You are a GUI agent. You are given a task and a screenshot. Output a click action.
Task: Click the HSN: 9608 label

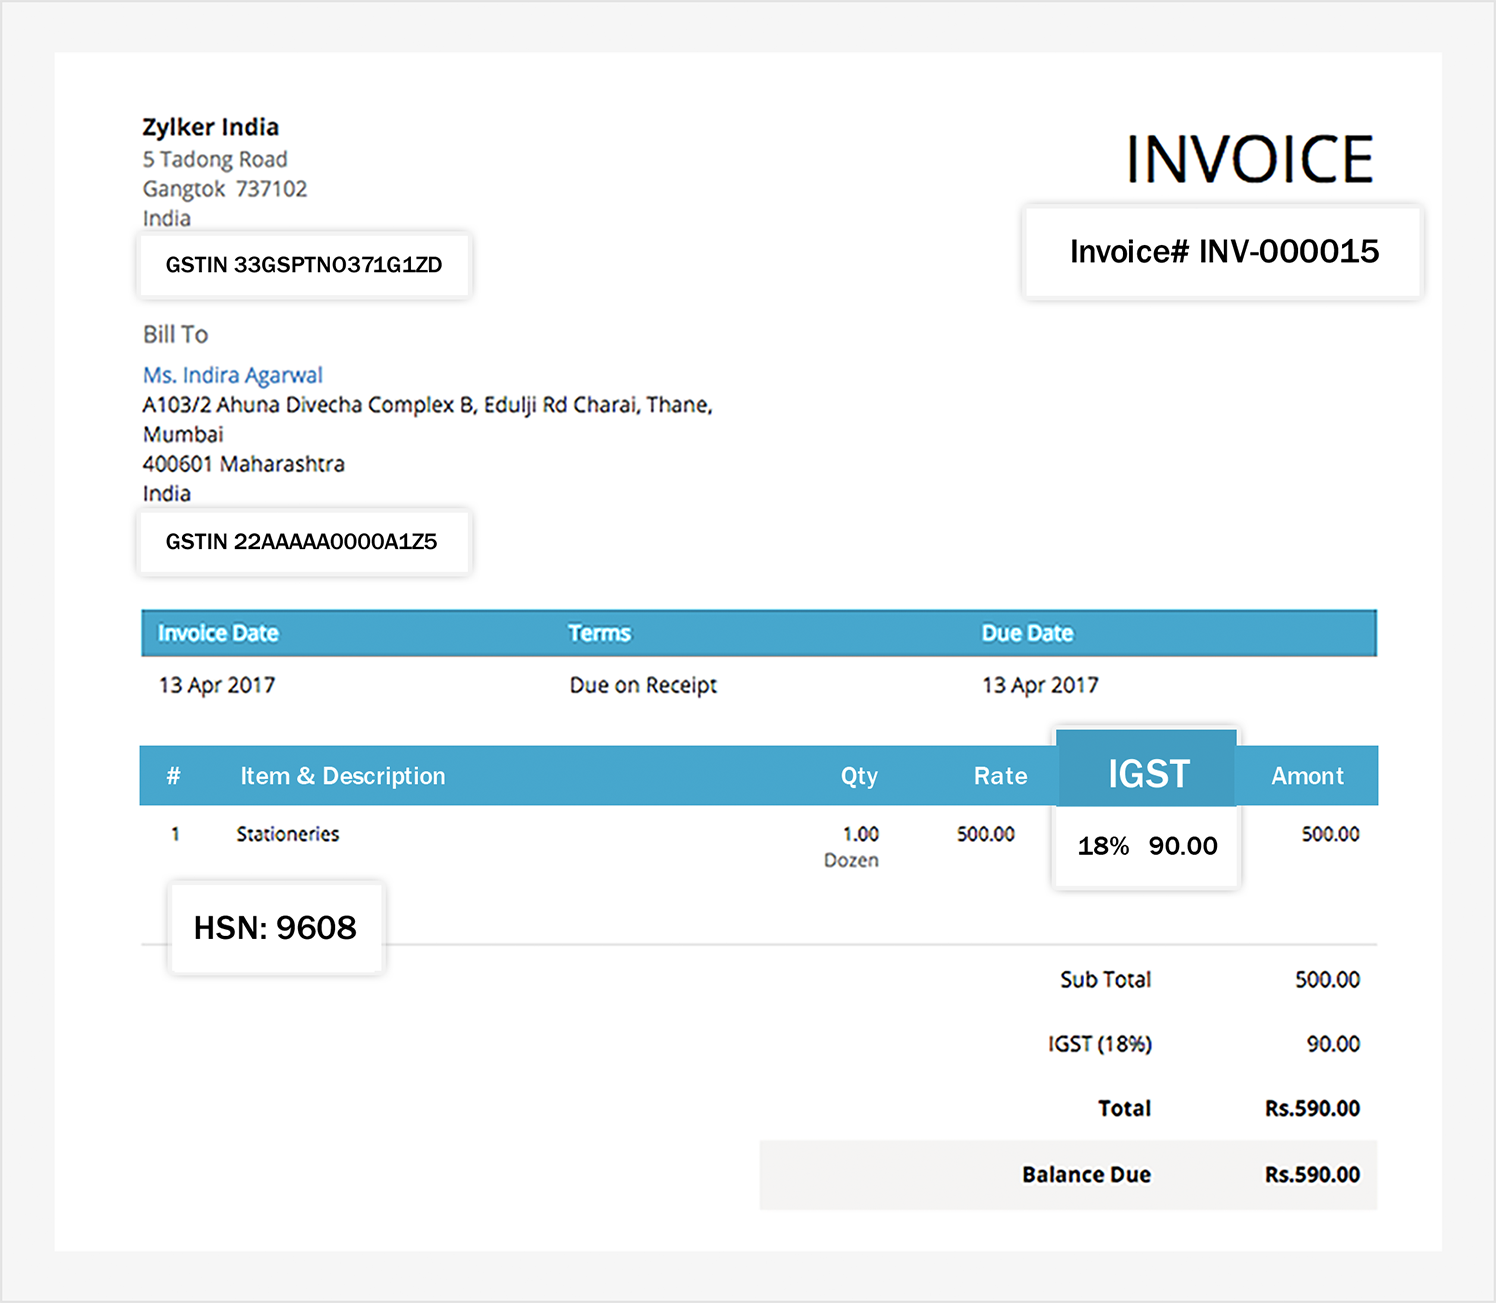click(276, 928)
